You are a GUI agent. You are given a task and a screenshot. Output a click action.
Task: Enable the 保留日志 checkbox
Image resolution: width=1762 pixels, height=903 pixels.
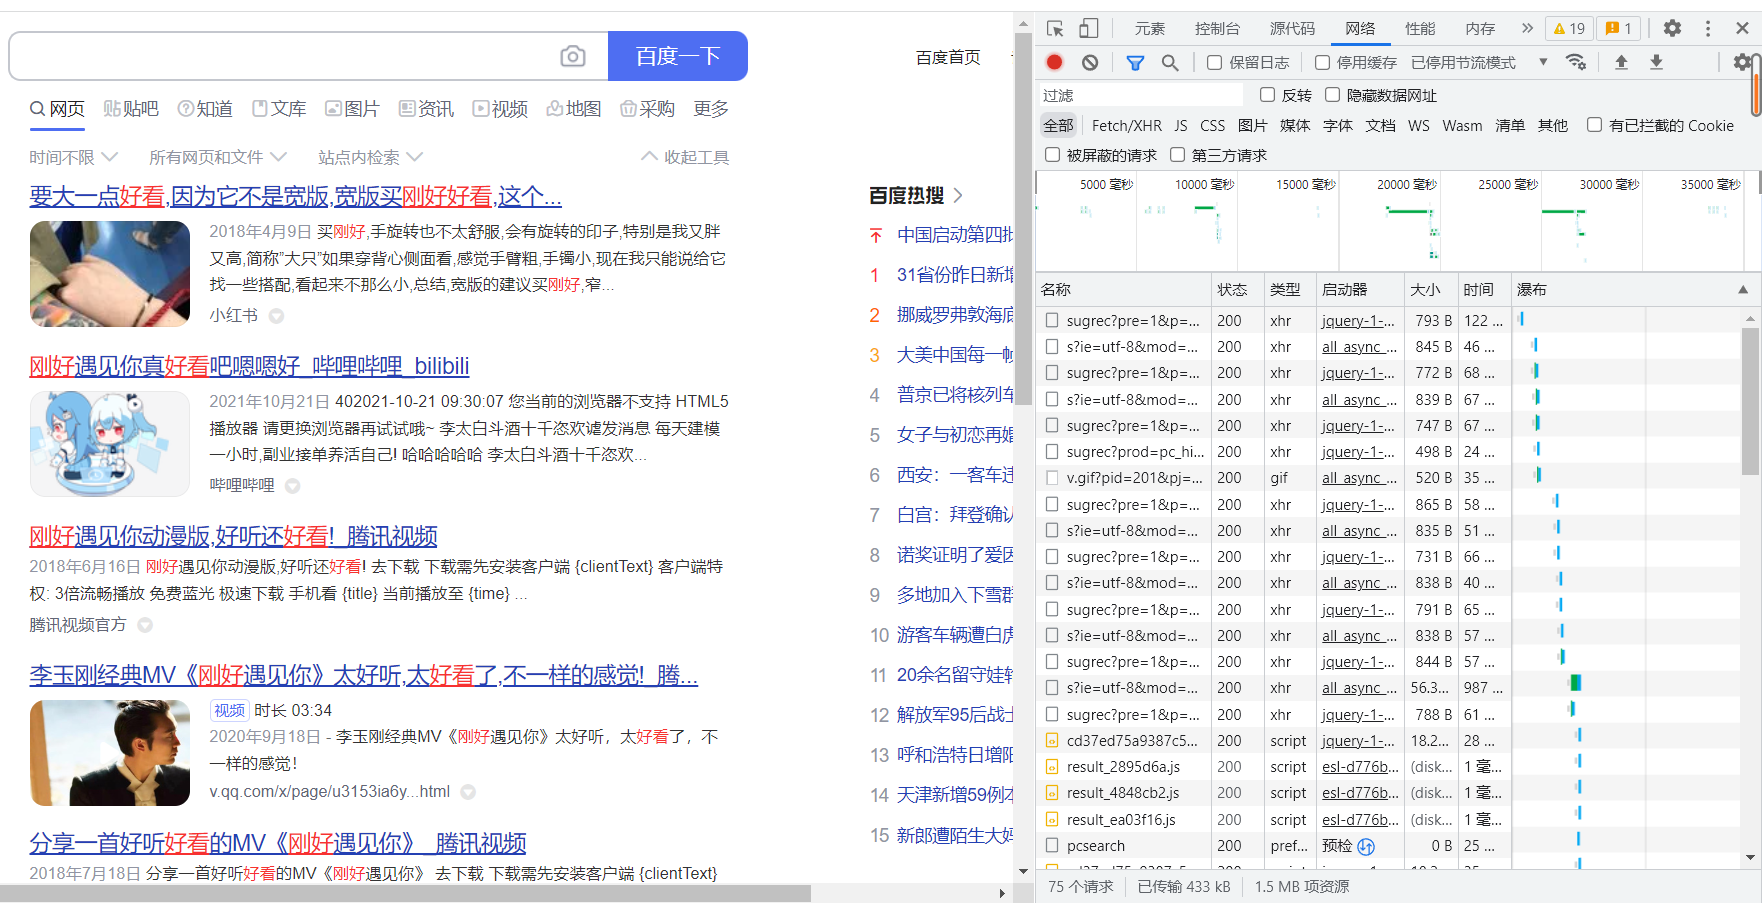pos(1214,62)
